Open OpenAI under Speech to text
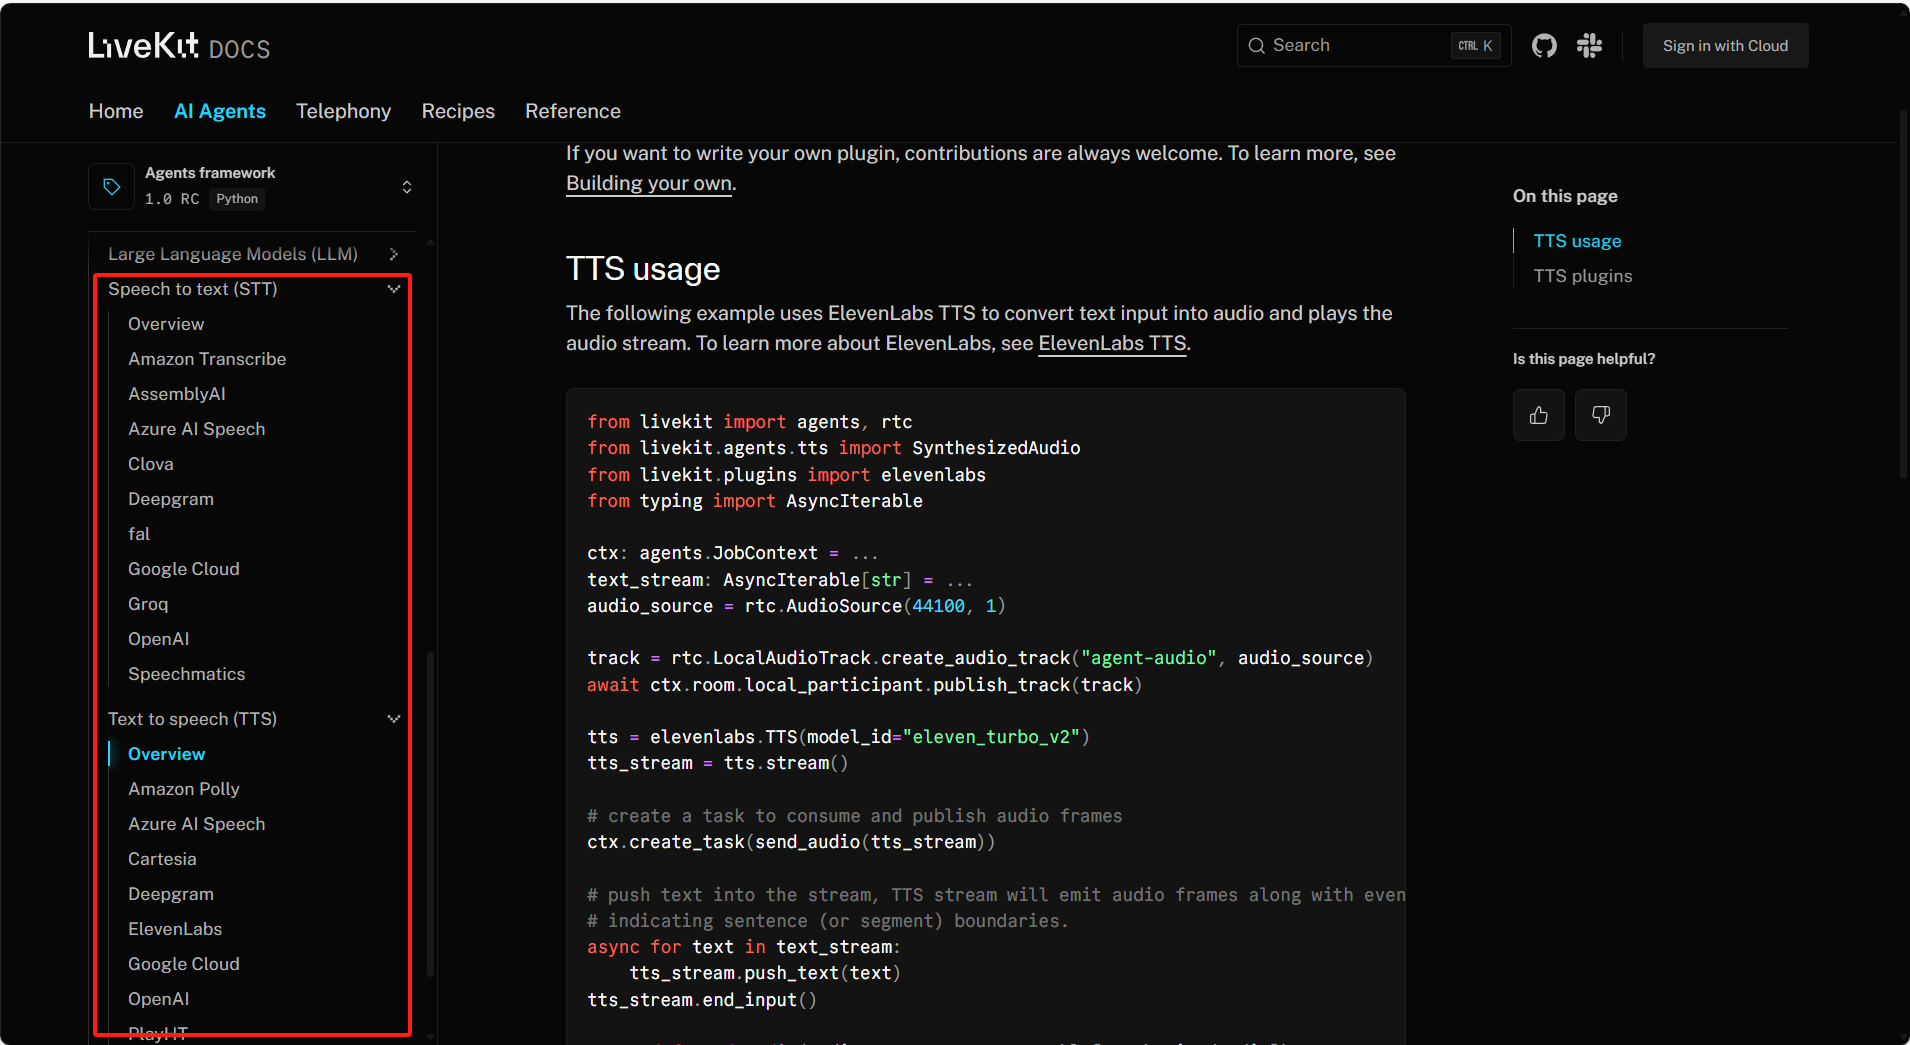The height and width of the screenshot is (1045, 1910). [159, 639]
